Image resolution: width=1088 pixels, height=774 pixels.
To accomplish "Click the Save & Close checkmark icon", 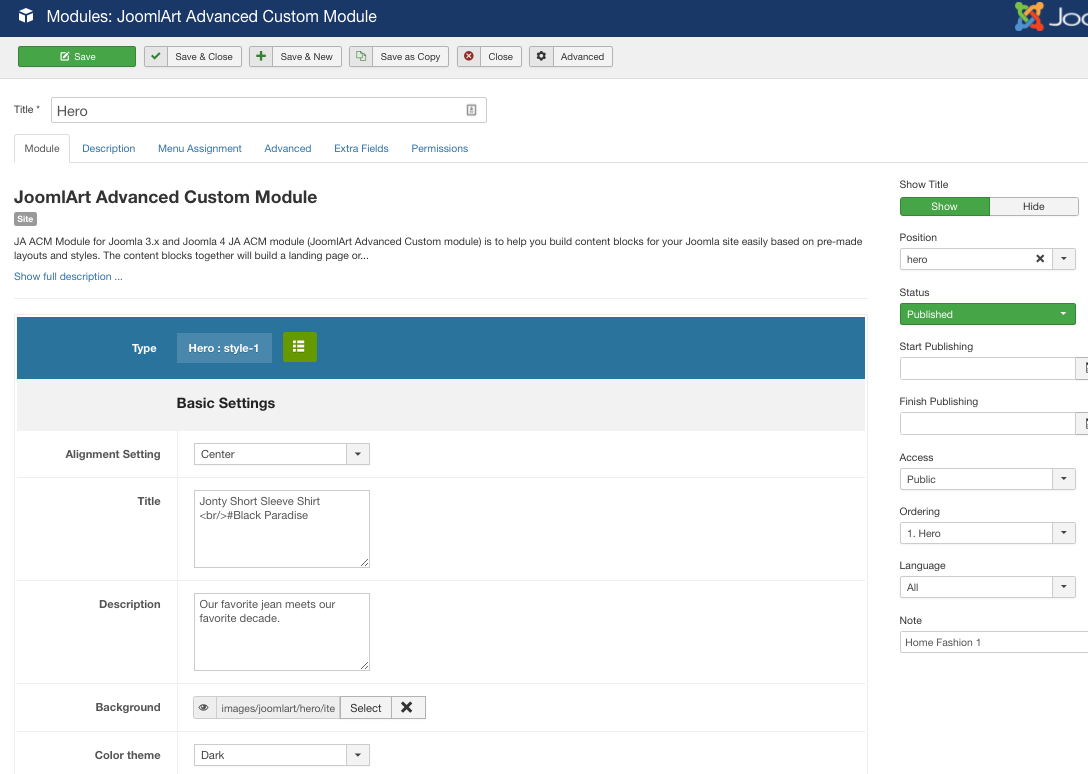I will click(155, 57).
